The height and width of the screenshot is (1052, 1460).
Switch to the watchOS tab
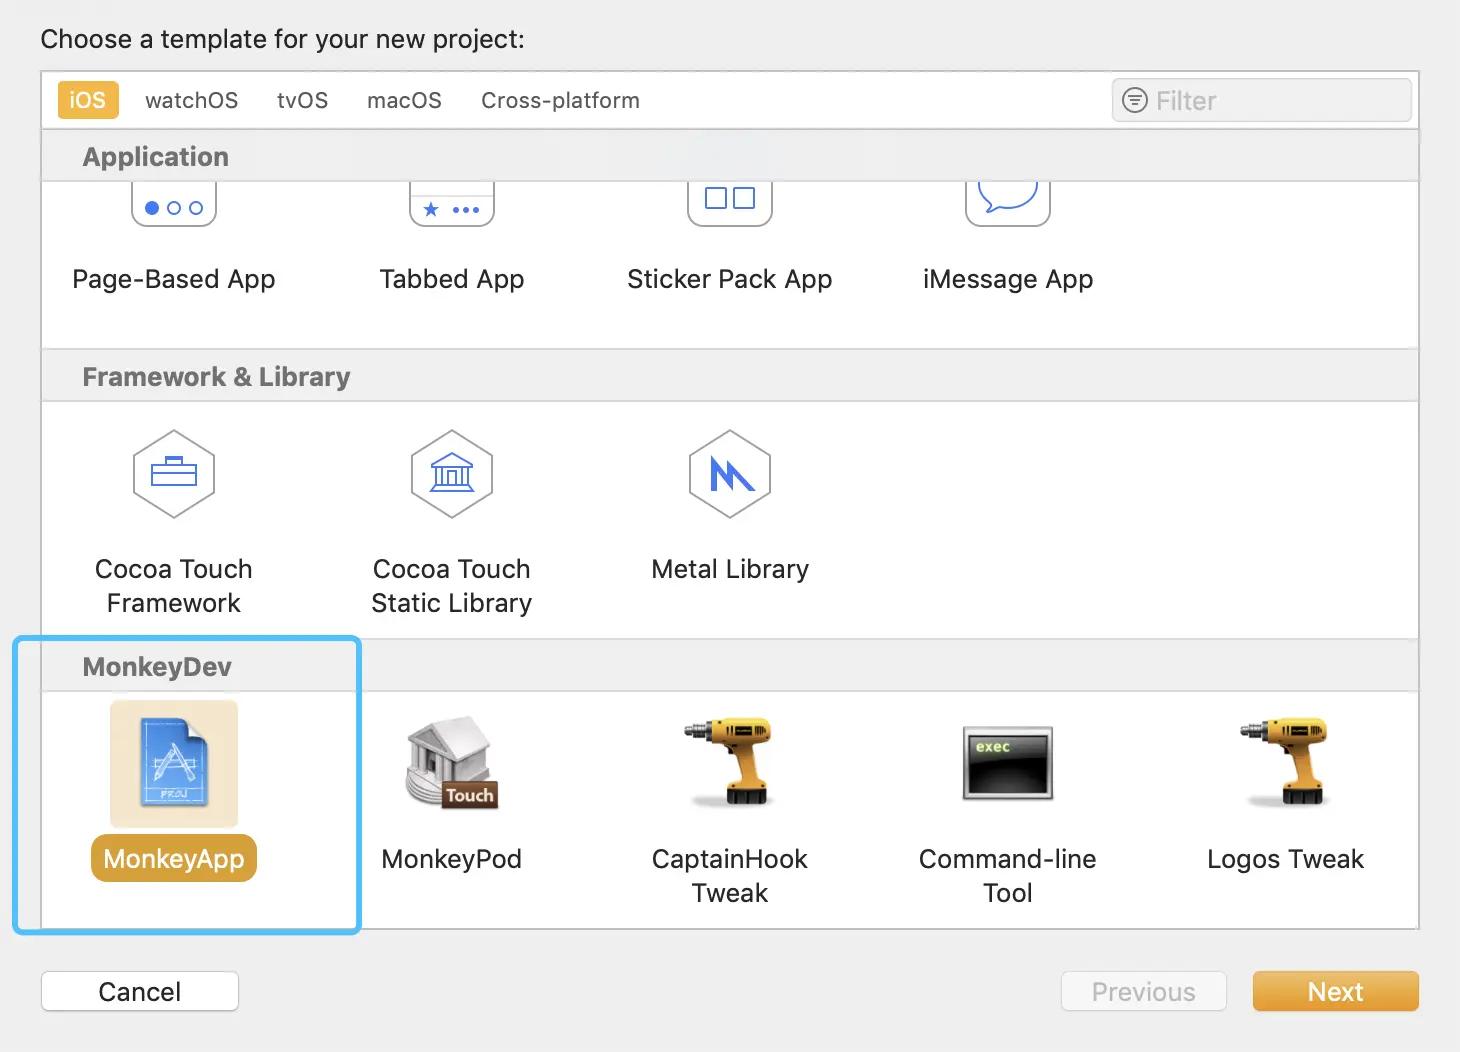(x=191, y=100)
